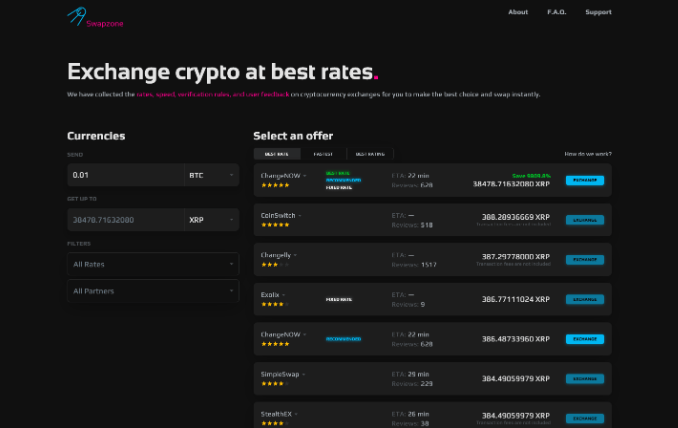The width and height of the screenshot is (678, 428).
Task: Expand the All Partners filter dropdown
Action: point(153,291)
